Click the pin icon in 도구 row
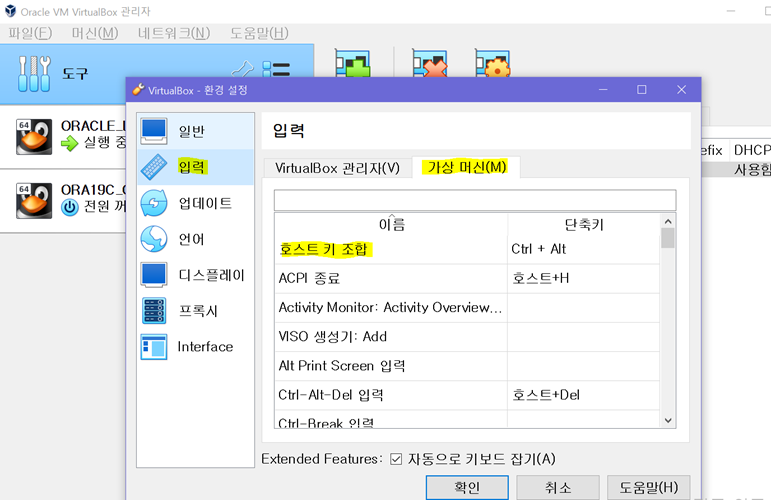 tap(243, 69)
